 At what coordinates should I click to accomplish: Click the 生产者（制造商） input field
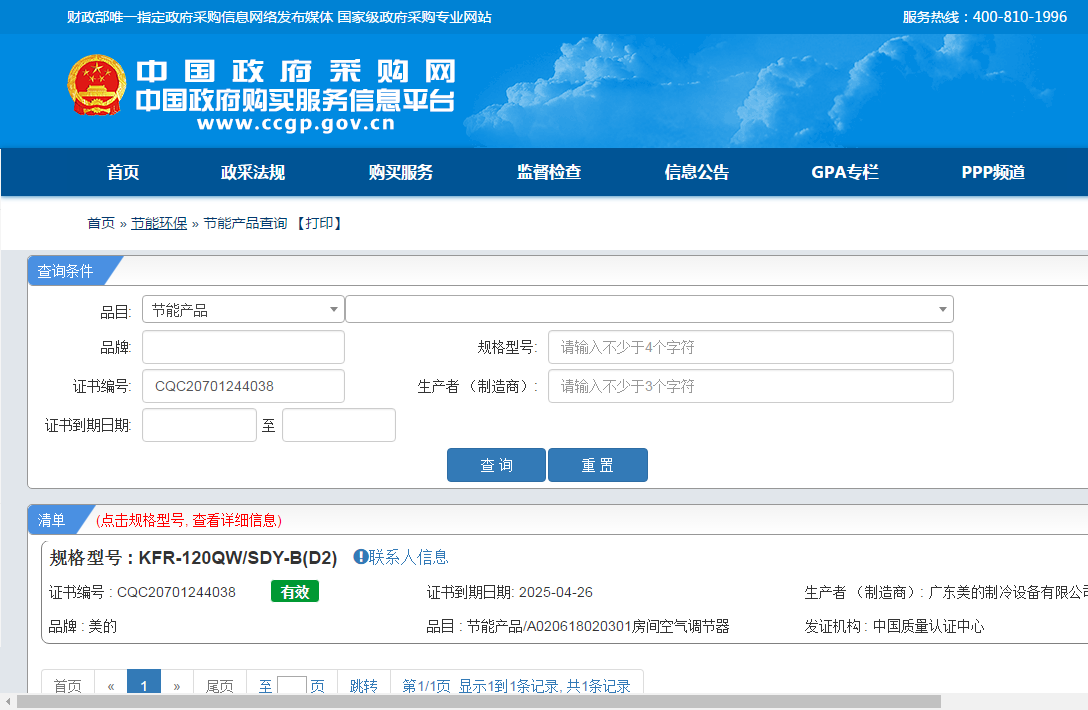point(751,386)
